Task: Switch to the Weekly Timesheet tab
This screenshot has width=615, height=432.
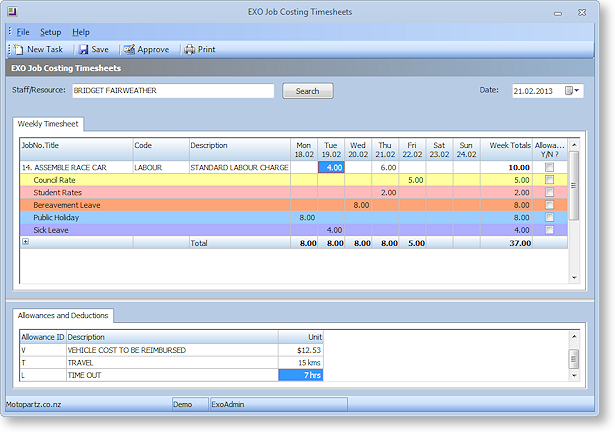Action: click(x=49, y=124)
